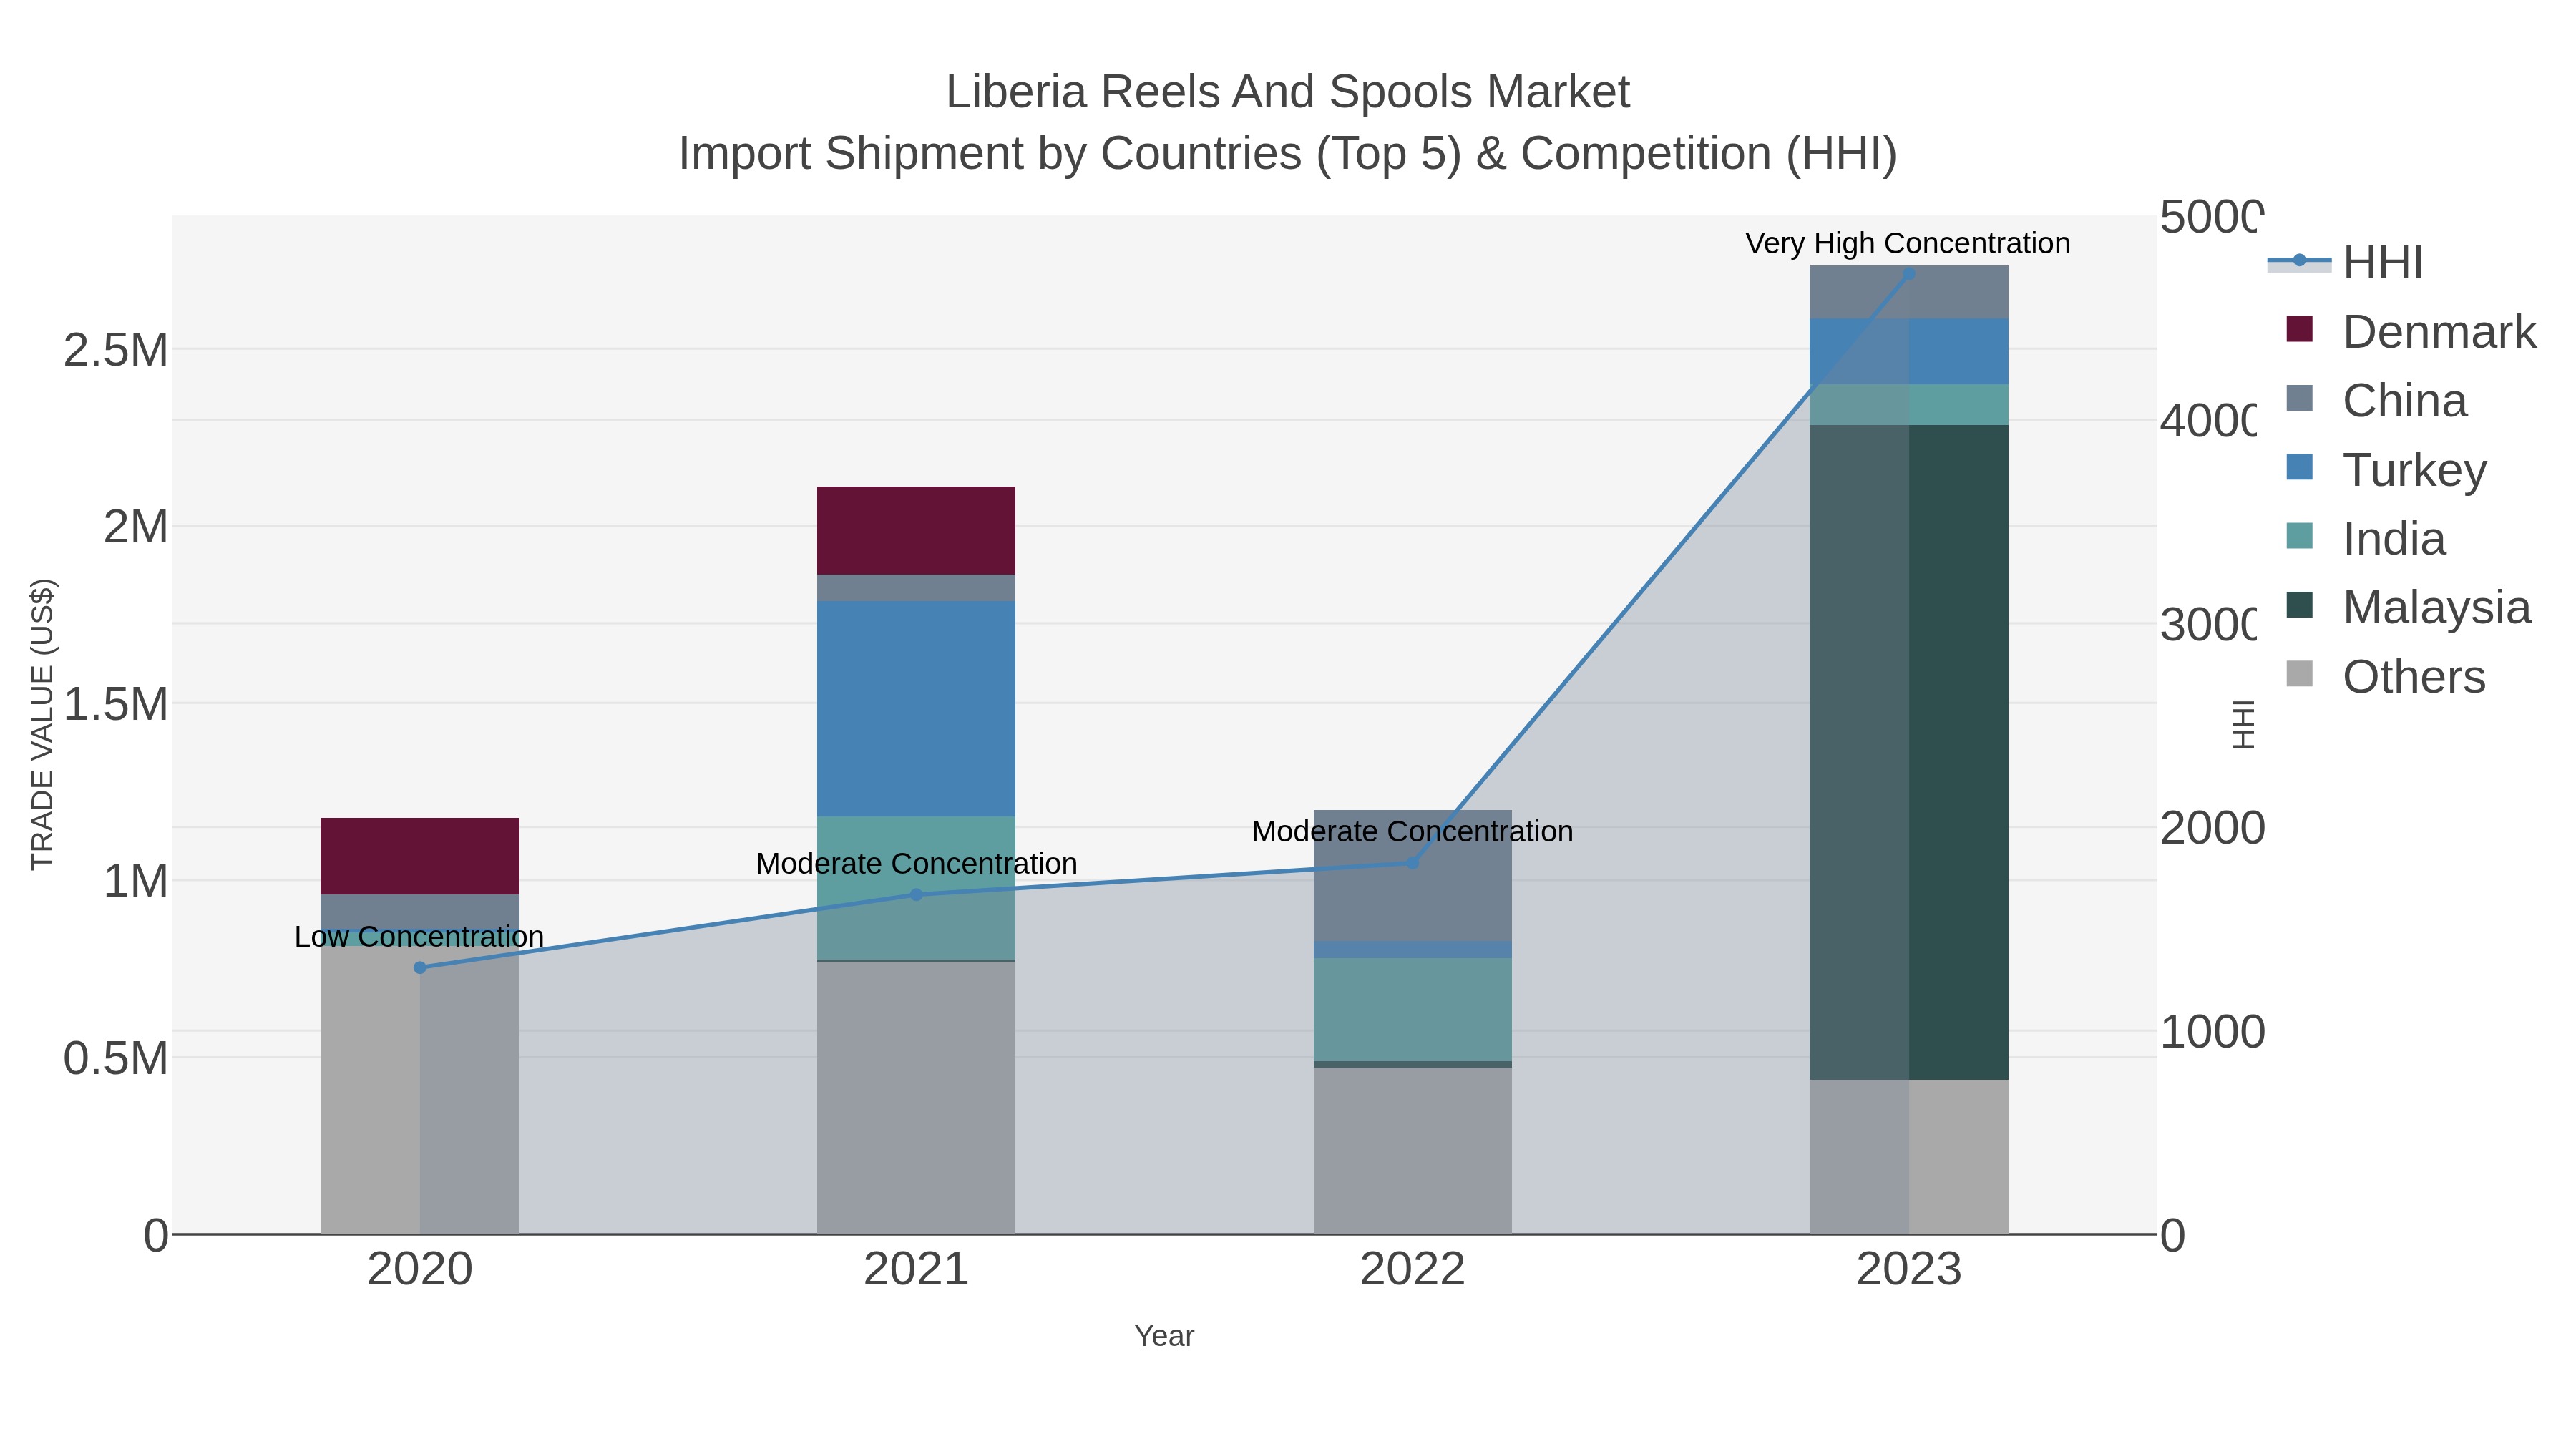Toggle the China legend entry

click(x=2376, y=400)
